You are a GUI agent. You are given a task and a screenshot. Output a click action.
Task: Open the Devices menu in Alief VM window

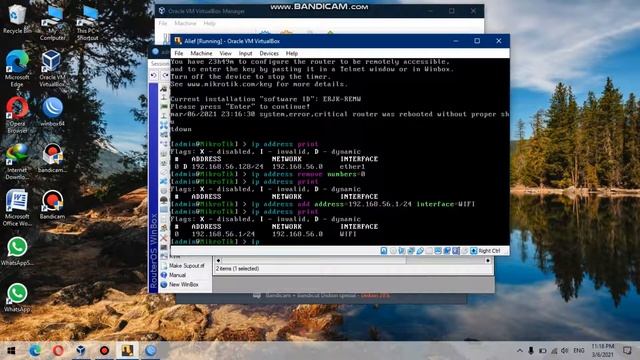[x=269, y=53]
